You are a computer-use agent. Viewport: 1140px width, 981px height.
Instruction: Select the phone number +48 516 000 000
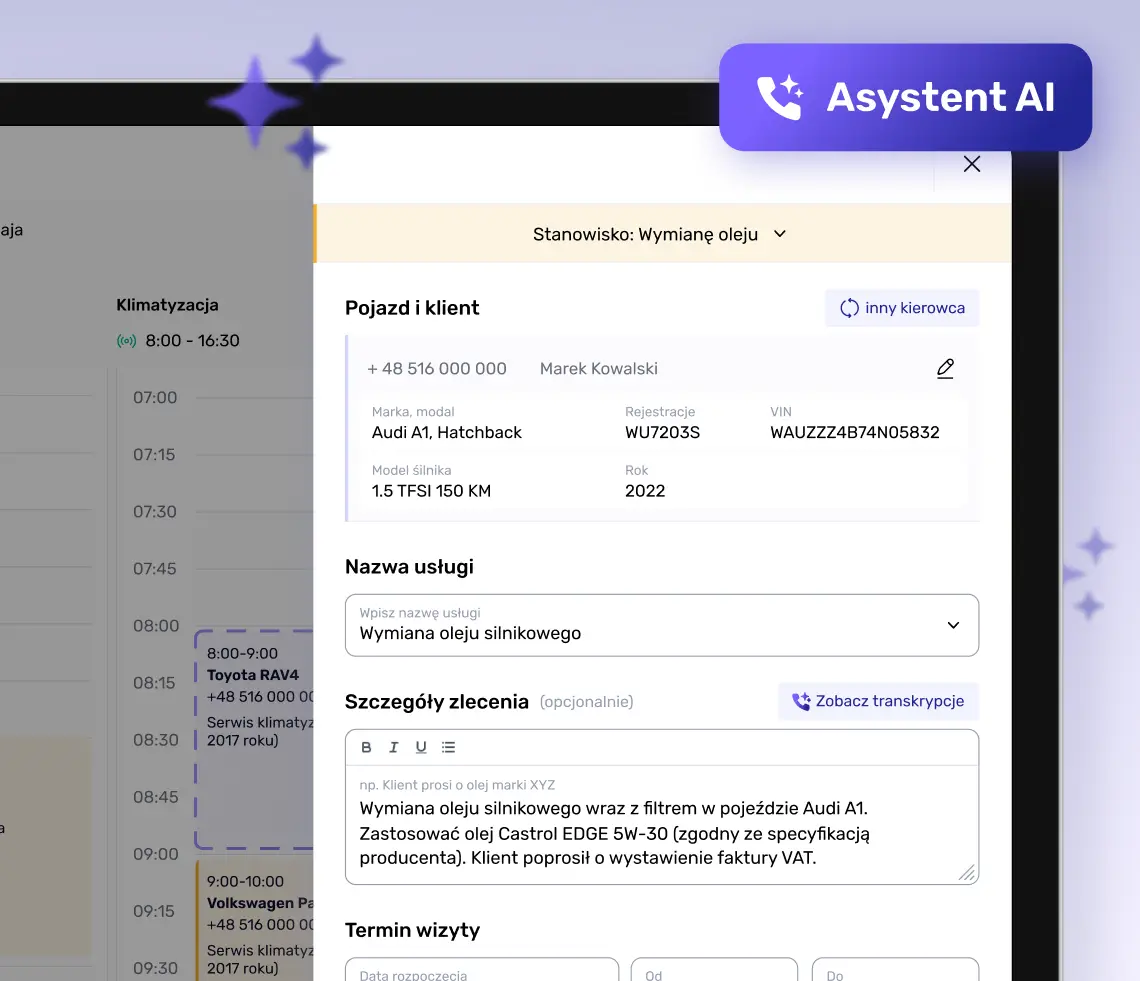(436, 369)
